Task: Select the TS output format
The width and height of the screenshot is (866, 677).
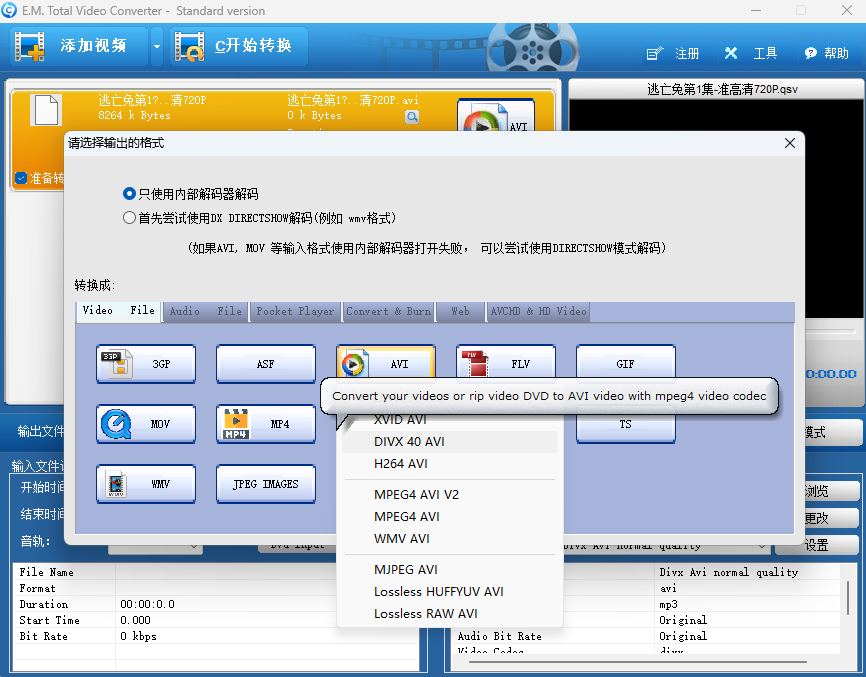Action: pos(626,424)
